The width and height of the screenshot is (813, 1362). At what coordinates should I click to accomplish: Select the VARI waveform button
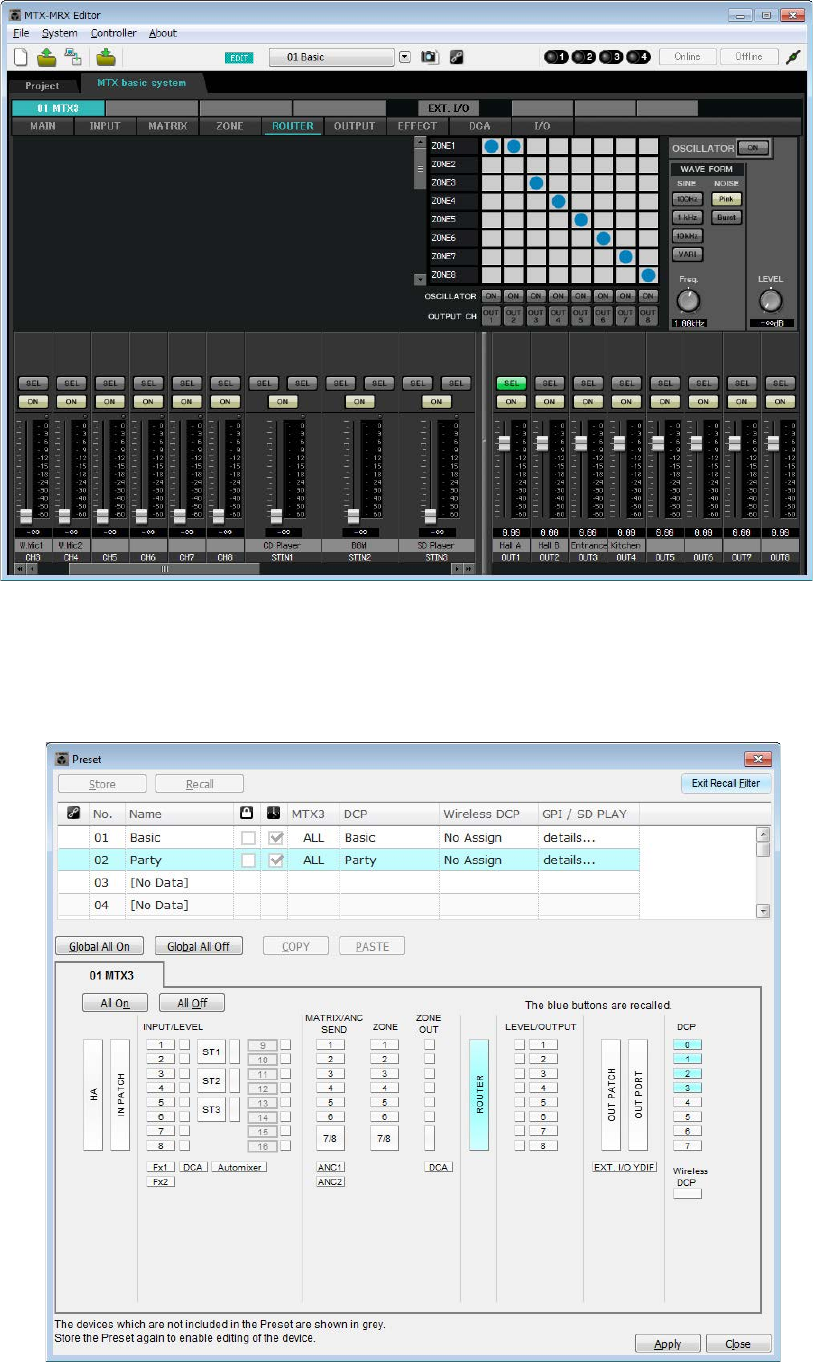pyautogui.click(x=686, y=254)
